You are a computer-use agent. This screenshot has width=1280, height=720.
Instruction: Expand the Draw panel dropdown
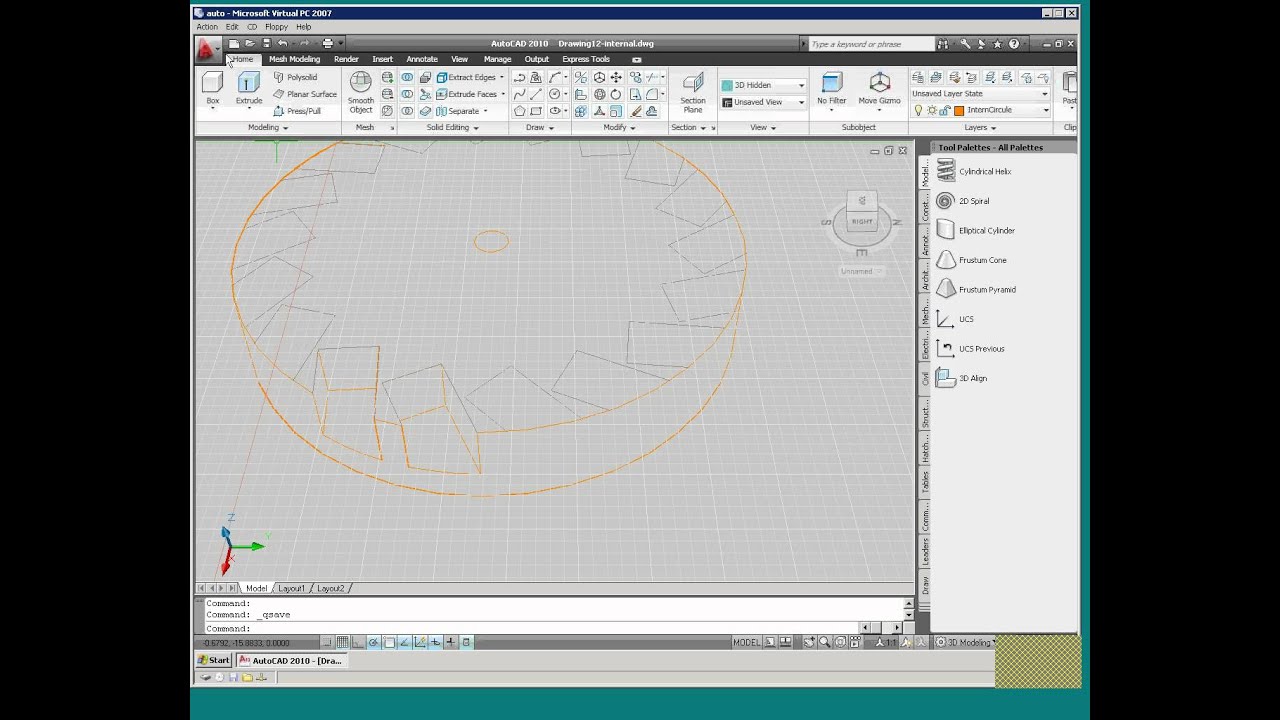tap(539, 128)
